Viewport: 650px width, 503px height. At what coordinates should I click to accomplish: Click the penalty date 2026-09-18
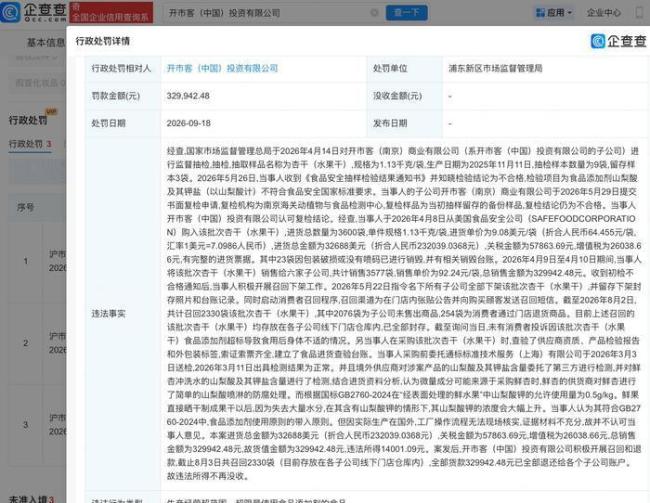pyautogui.click(x=189, y=123)
